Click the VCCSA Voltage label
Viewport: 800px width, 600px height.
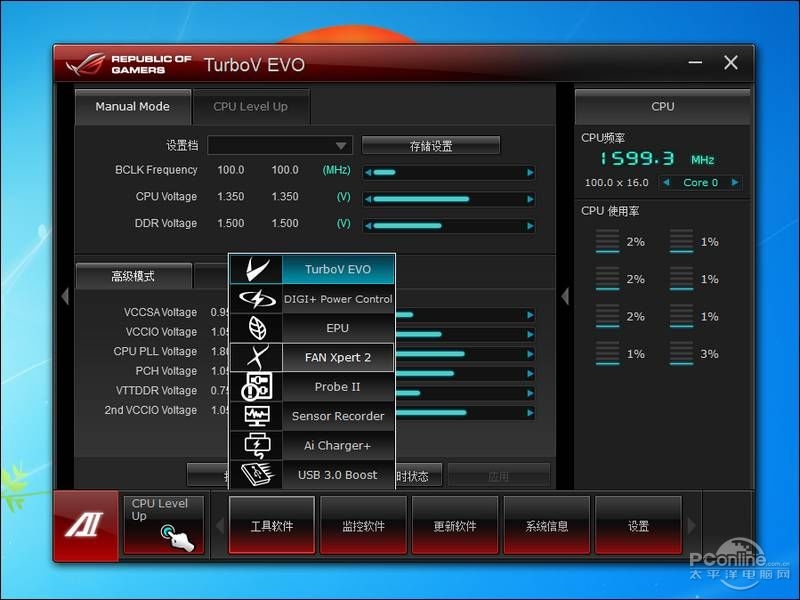point(160,312)
